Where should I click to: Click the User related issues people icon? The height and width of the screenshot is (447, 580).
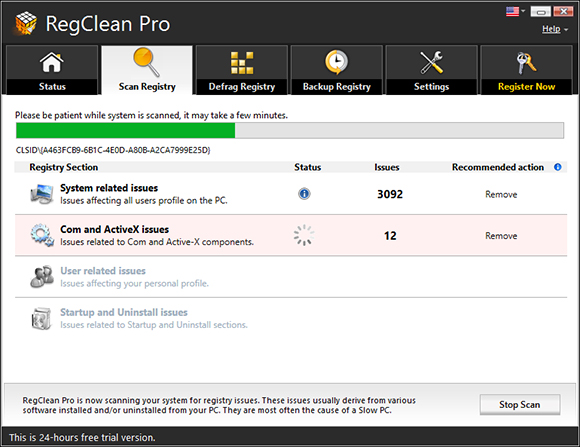(42, 276)
